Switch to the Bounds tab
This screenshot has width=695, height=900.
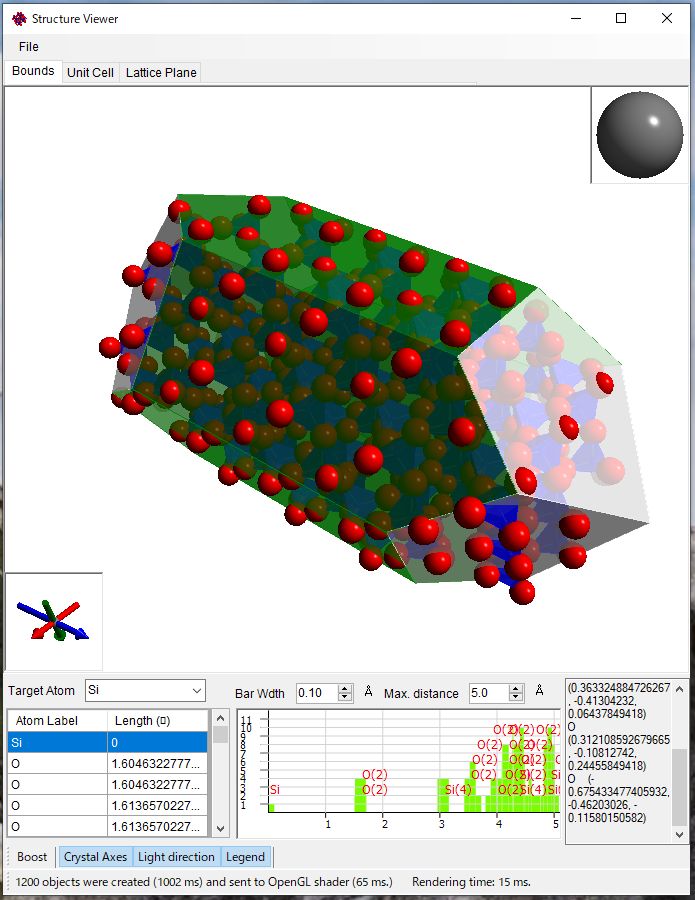pyautogui.click(x=33, y=71)
